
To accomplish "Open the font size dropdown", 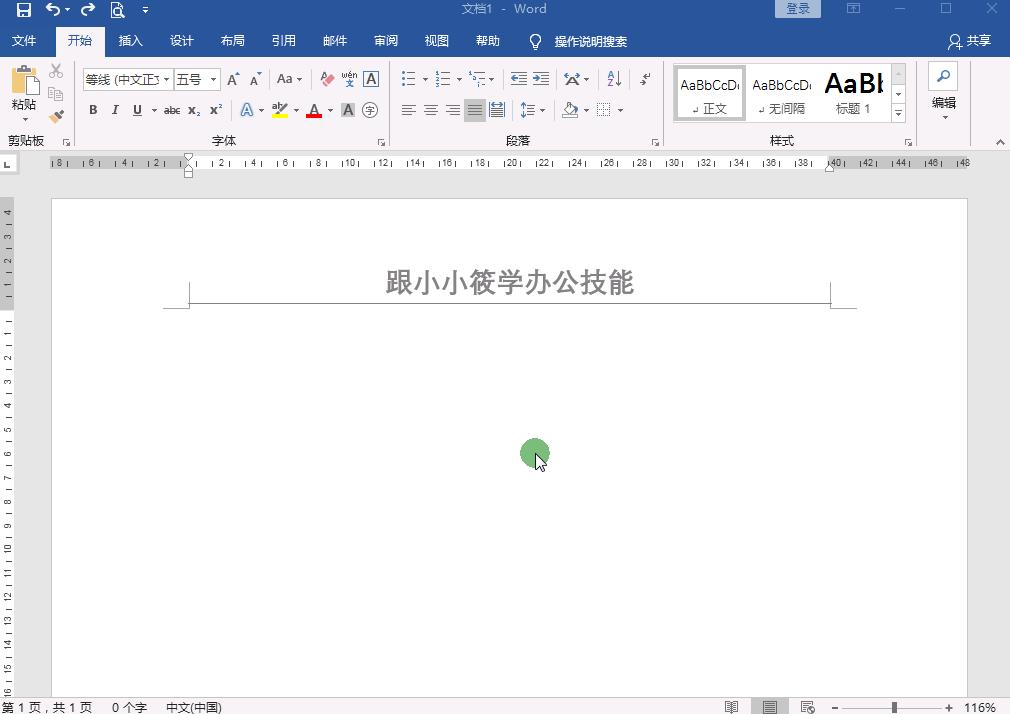I will [x=214, y=79].
